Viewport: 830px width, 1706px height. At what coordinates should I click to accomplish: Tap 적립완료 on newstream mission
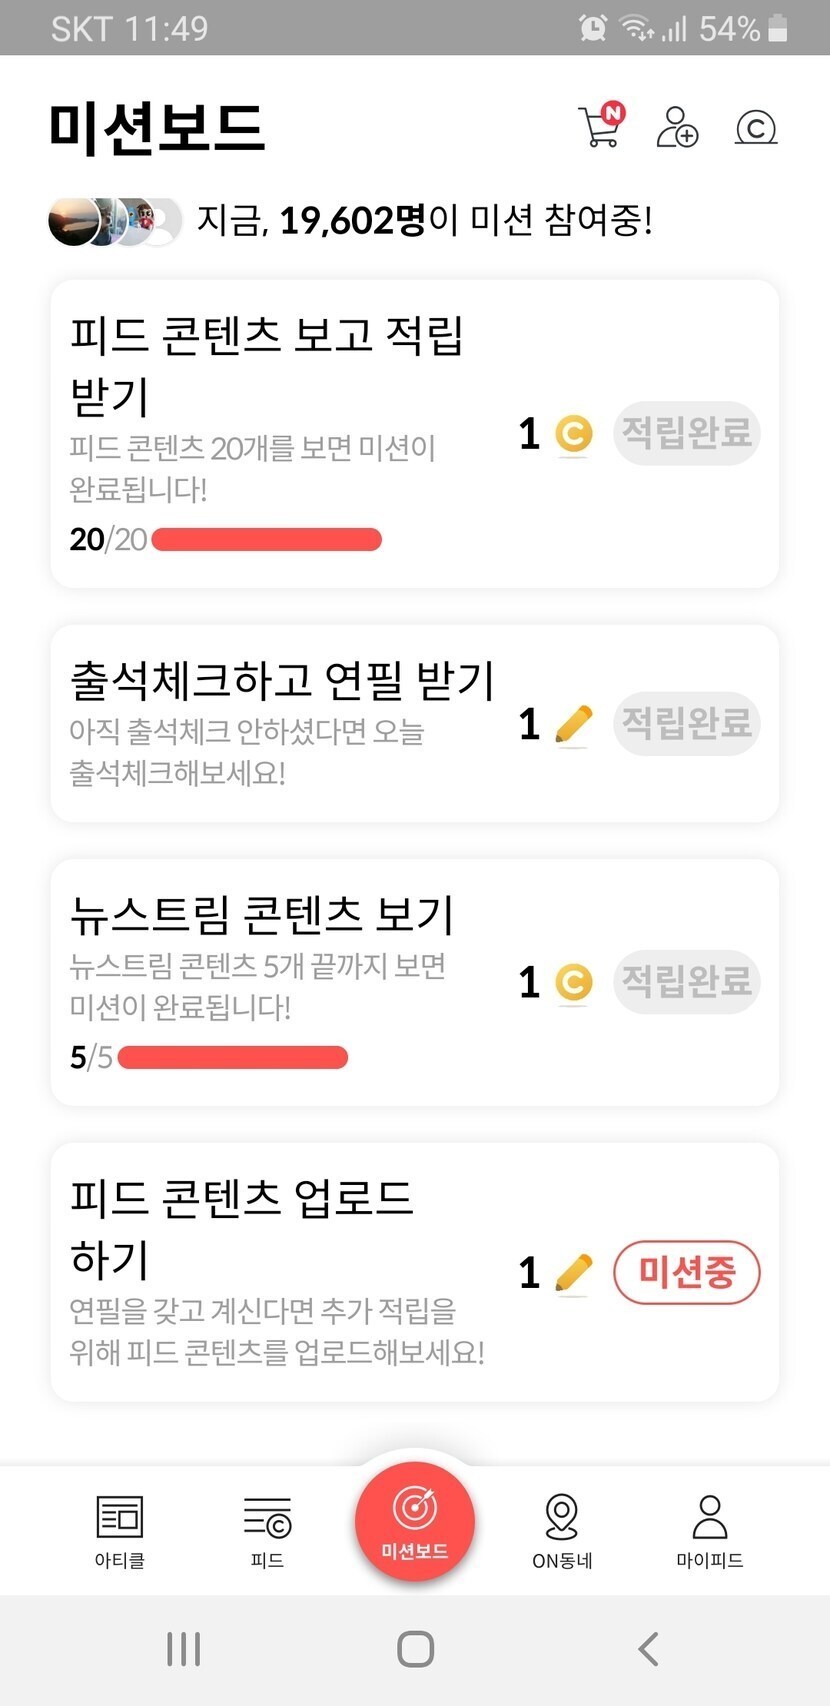pyautogui.click(x=686, y=982)
